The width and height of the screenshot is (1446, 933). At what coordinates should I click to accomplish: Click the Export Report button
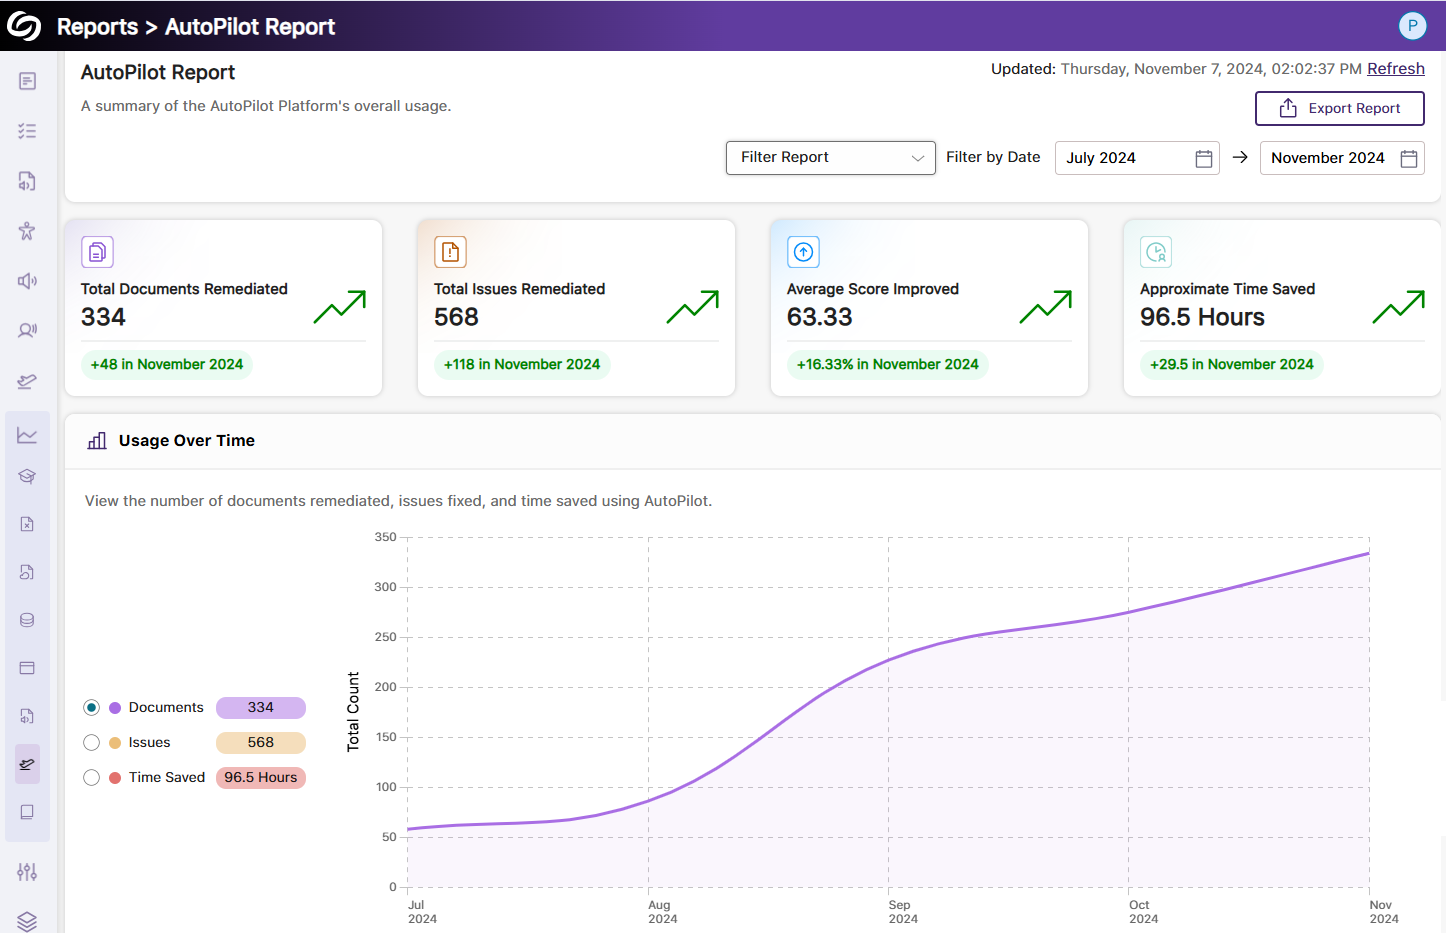[1339, 108]
